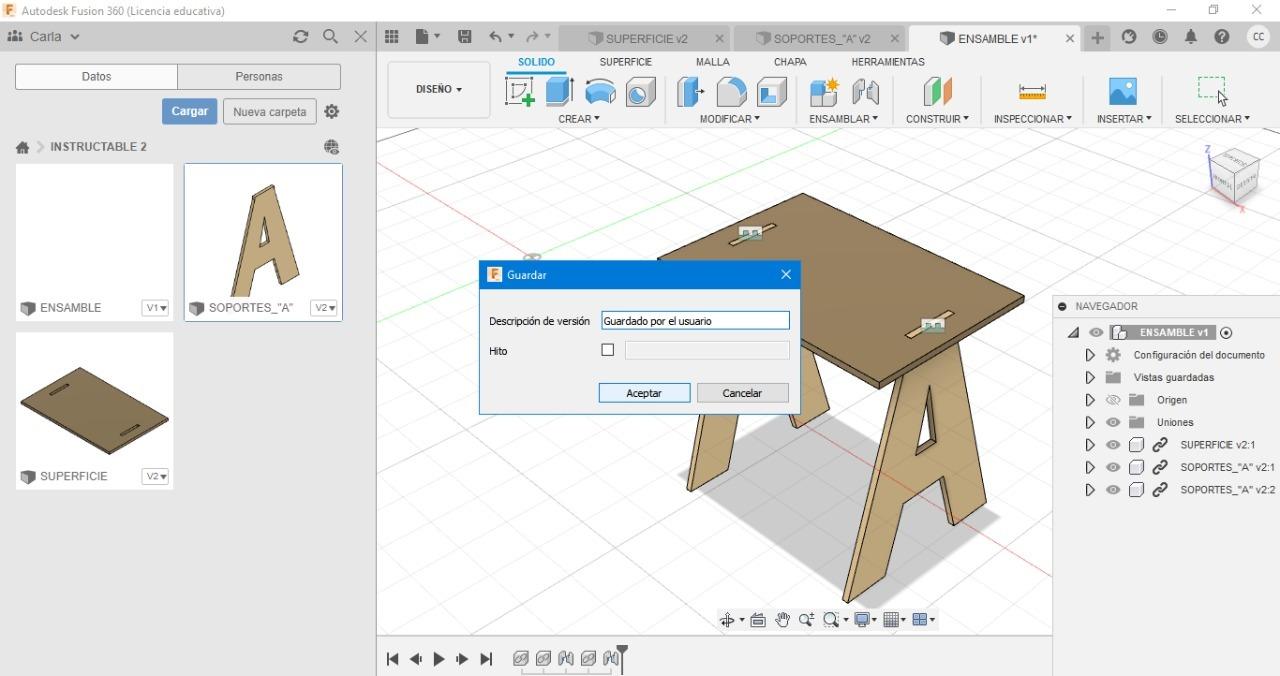Screen dimensions: 1280x676
Task: Switch to HERRAMIENTAS ribbon tab
Action: coord(888,62)
